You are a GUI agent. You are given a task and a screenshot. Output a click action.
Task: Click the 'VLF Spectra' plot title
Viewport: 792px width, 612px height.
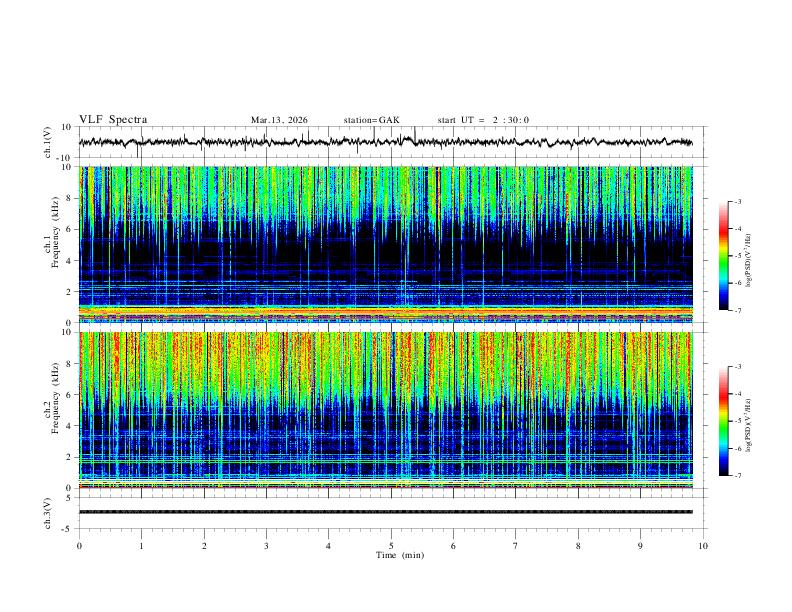(113, 120)
